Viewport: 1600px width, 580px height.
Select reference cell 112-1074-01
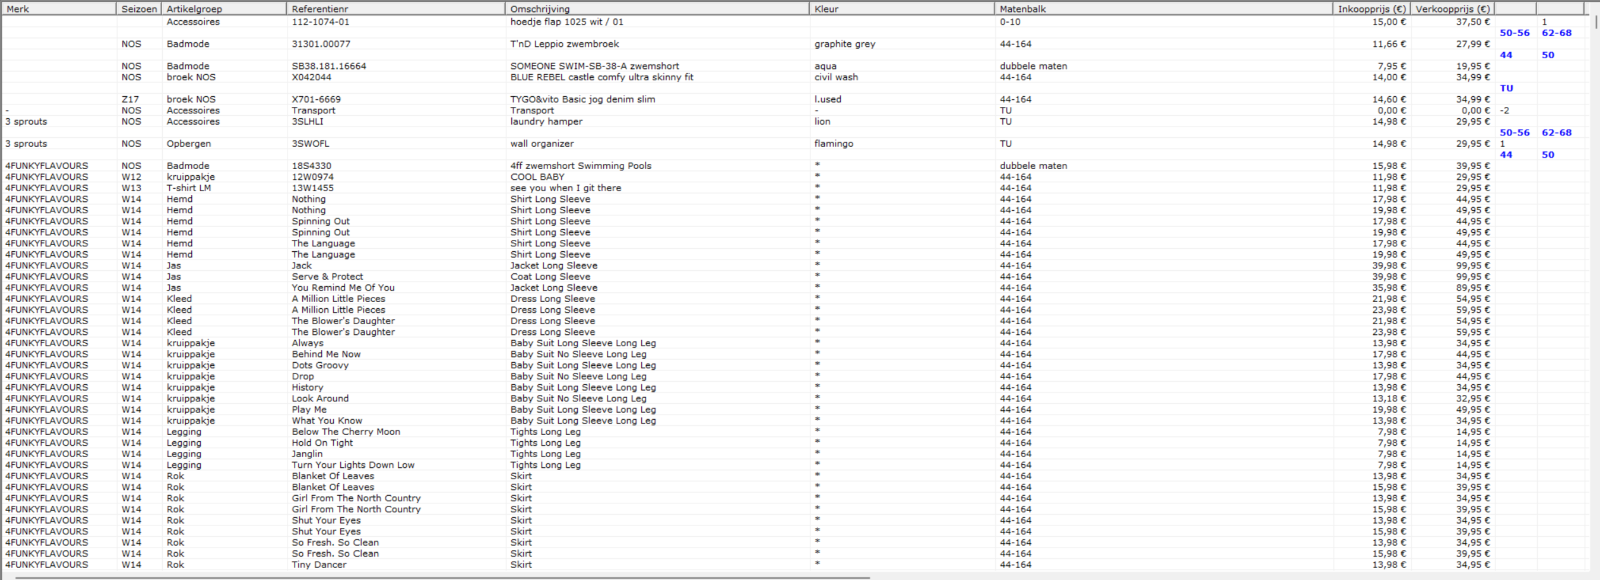pos(320,22)
